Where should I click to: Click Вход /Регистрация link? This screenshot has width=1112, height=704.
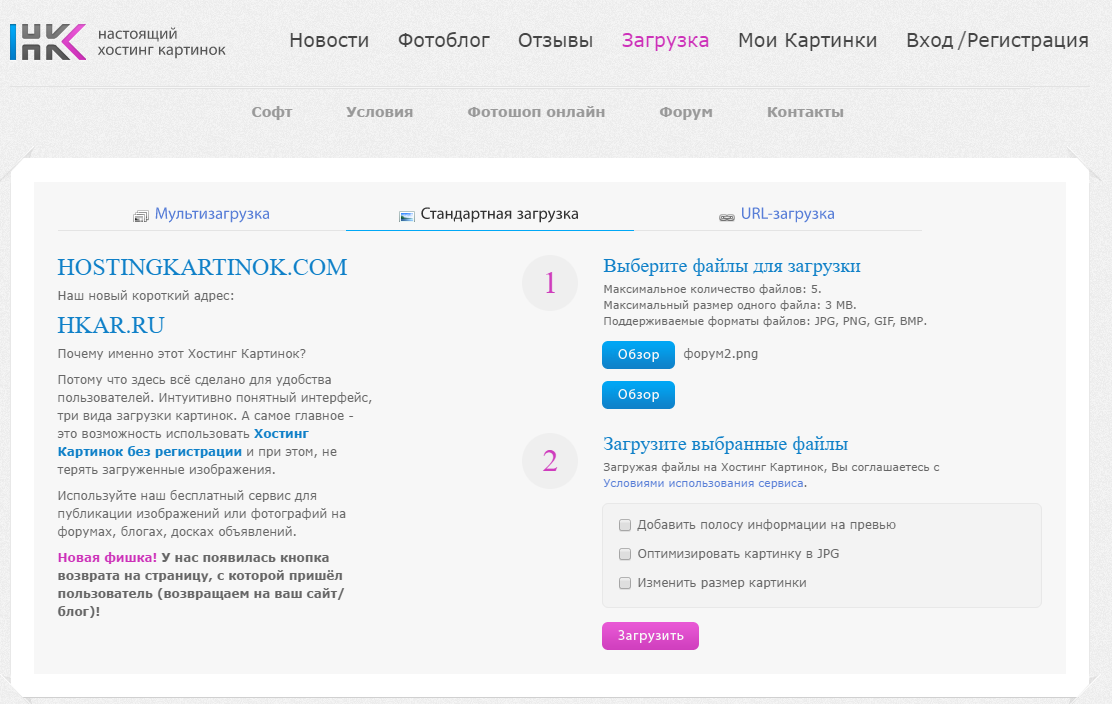997,40
